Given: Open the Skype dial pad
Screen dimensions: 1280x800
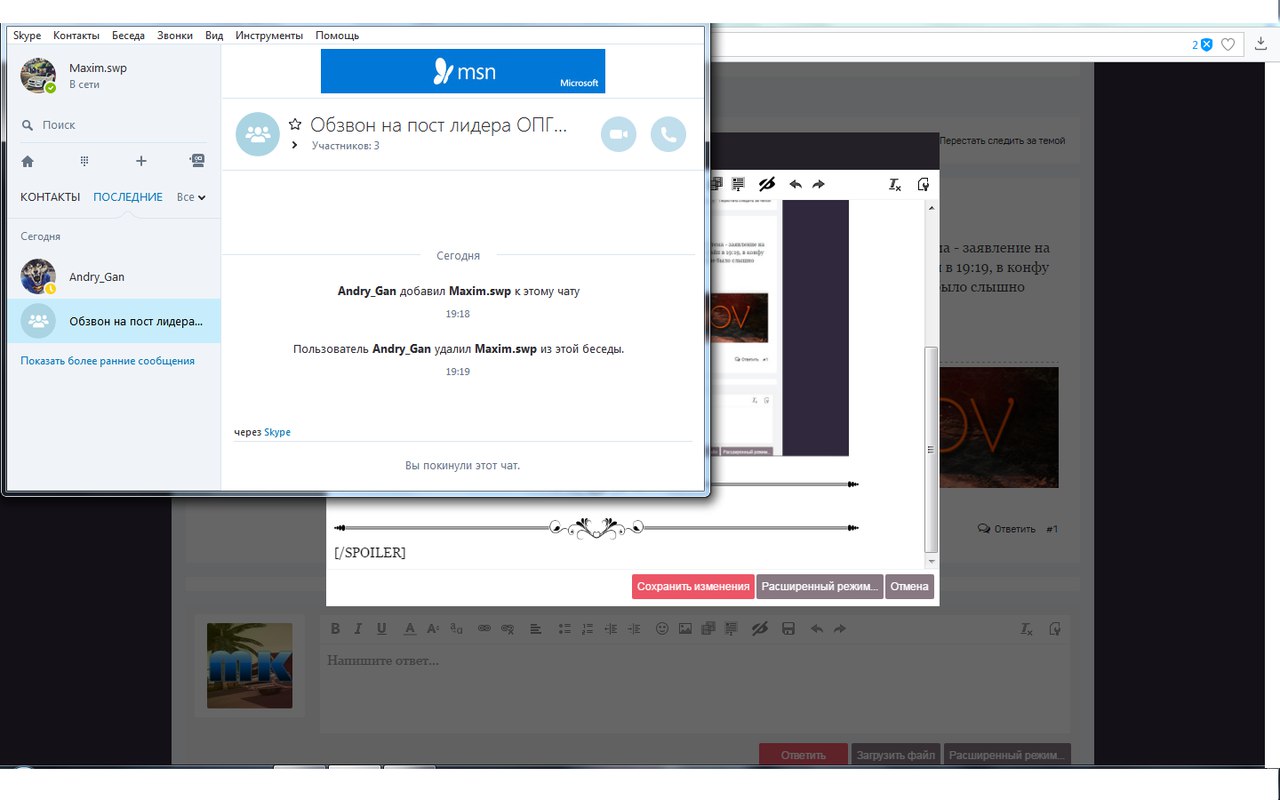Looking at the screenshot, I should pyautogui.click(x=85, y=161).
